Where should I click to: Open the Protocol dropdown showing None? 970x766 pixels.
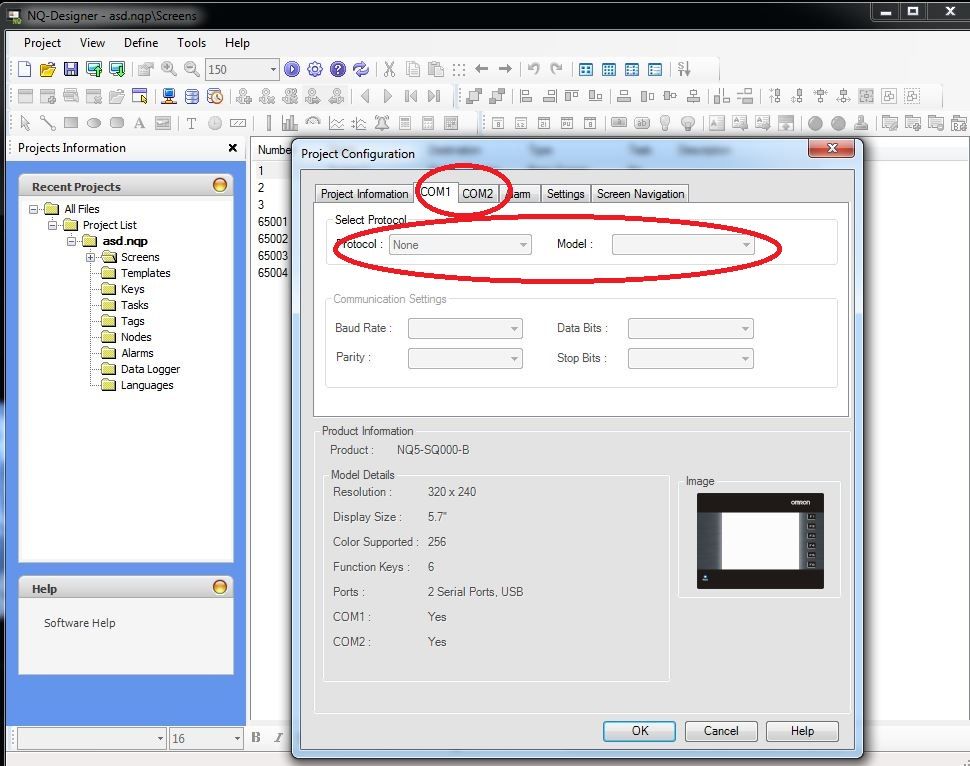(460, 245)
